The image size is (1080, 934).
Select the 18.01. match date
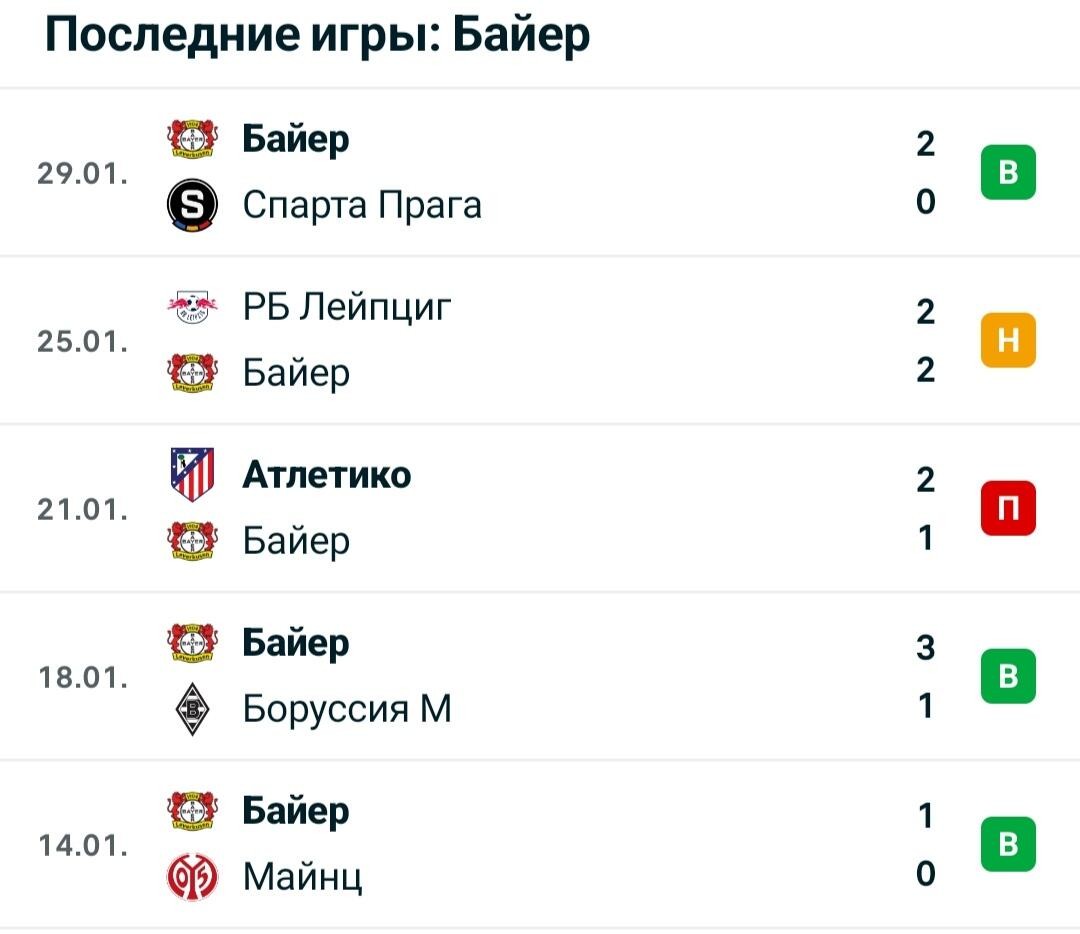tap(83, 678)
